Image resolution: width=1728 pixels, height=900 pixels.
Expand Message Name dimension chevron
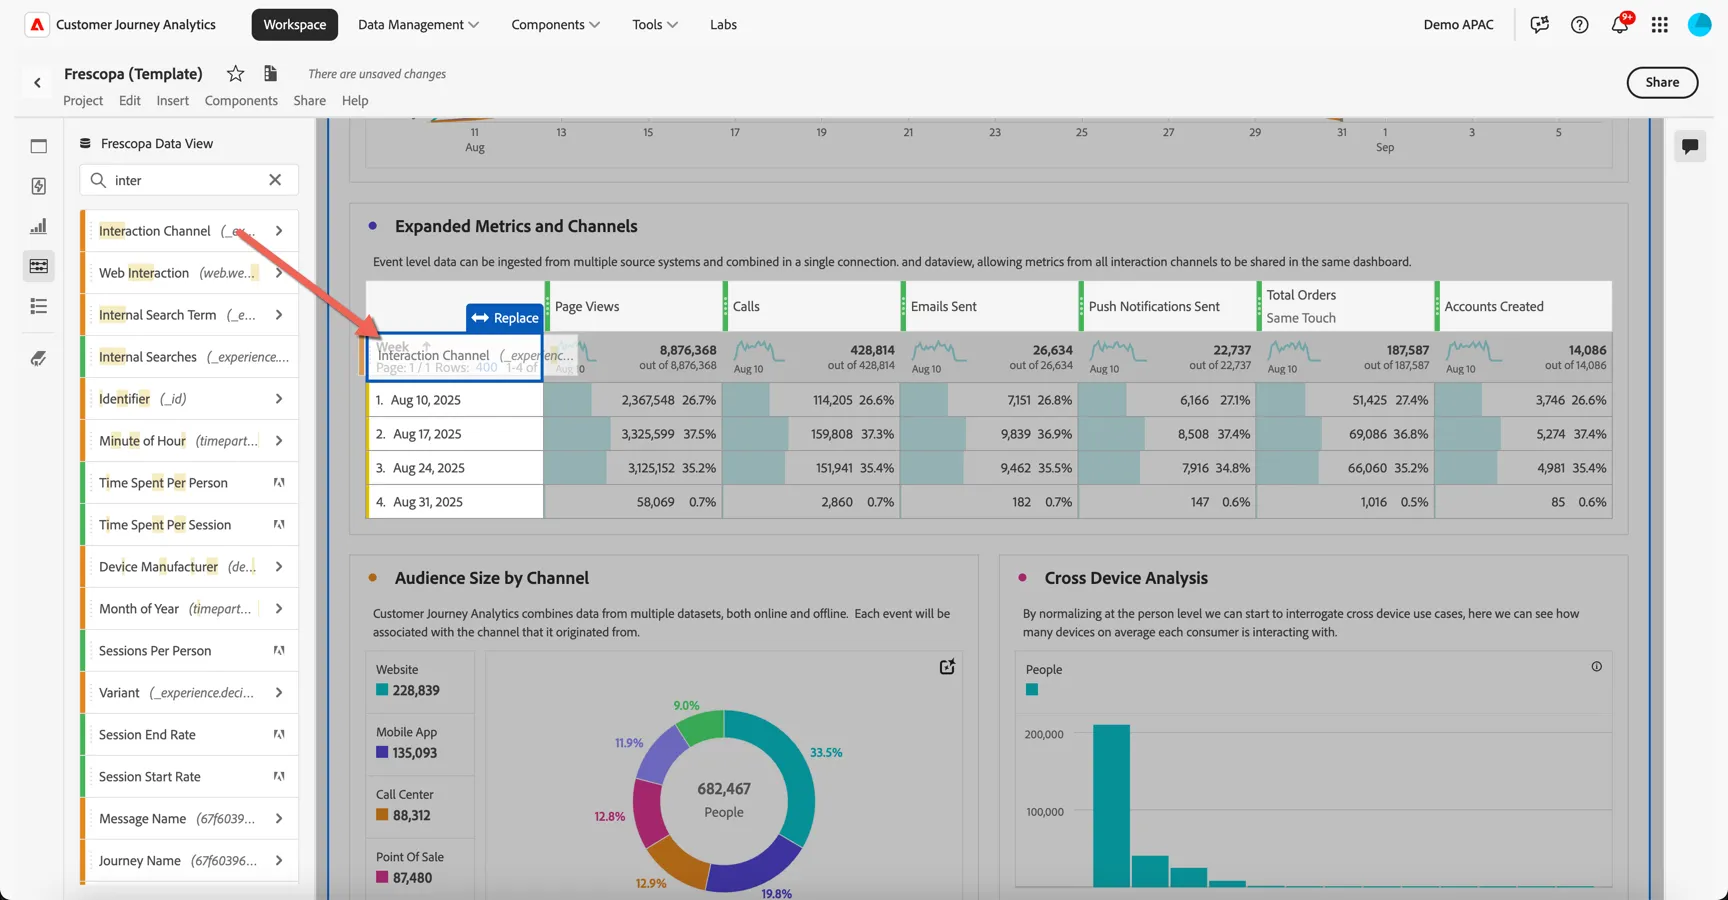click(279, 819)
